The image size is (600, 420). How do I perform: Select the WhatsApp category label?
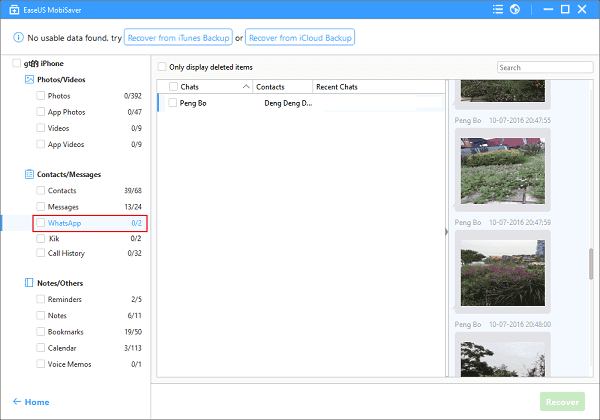(64, 223)
